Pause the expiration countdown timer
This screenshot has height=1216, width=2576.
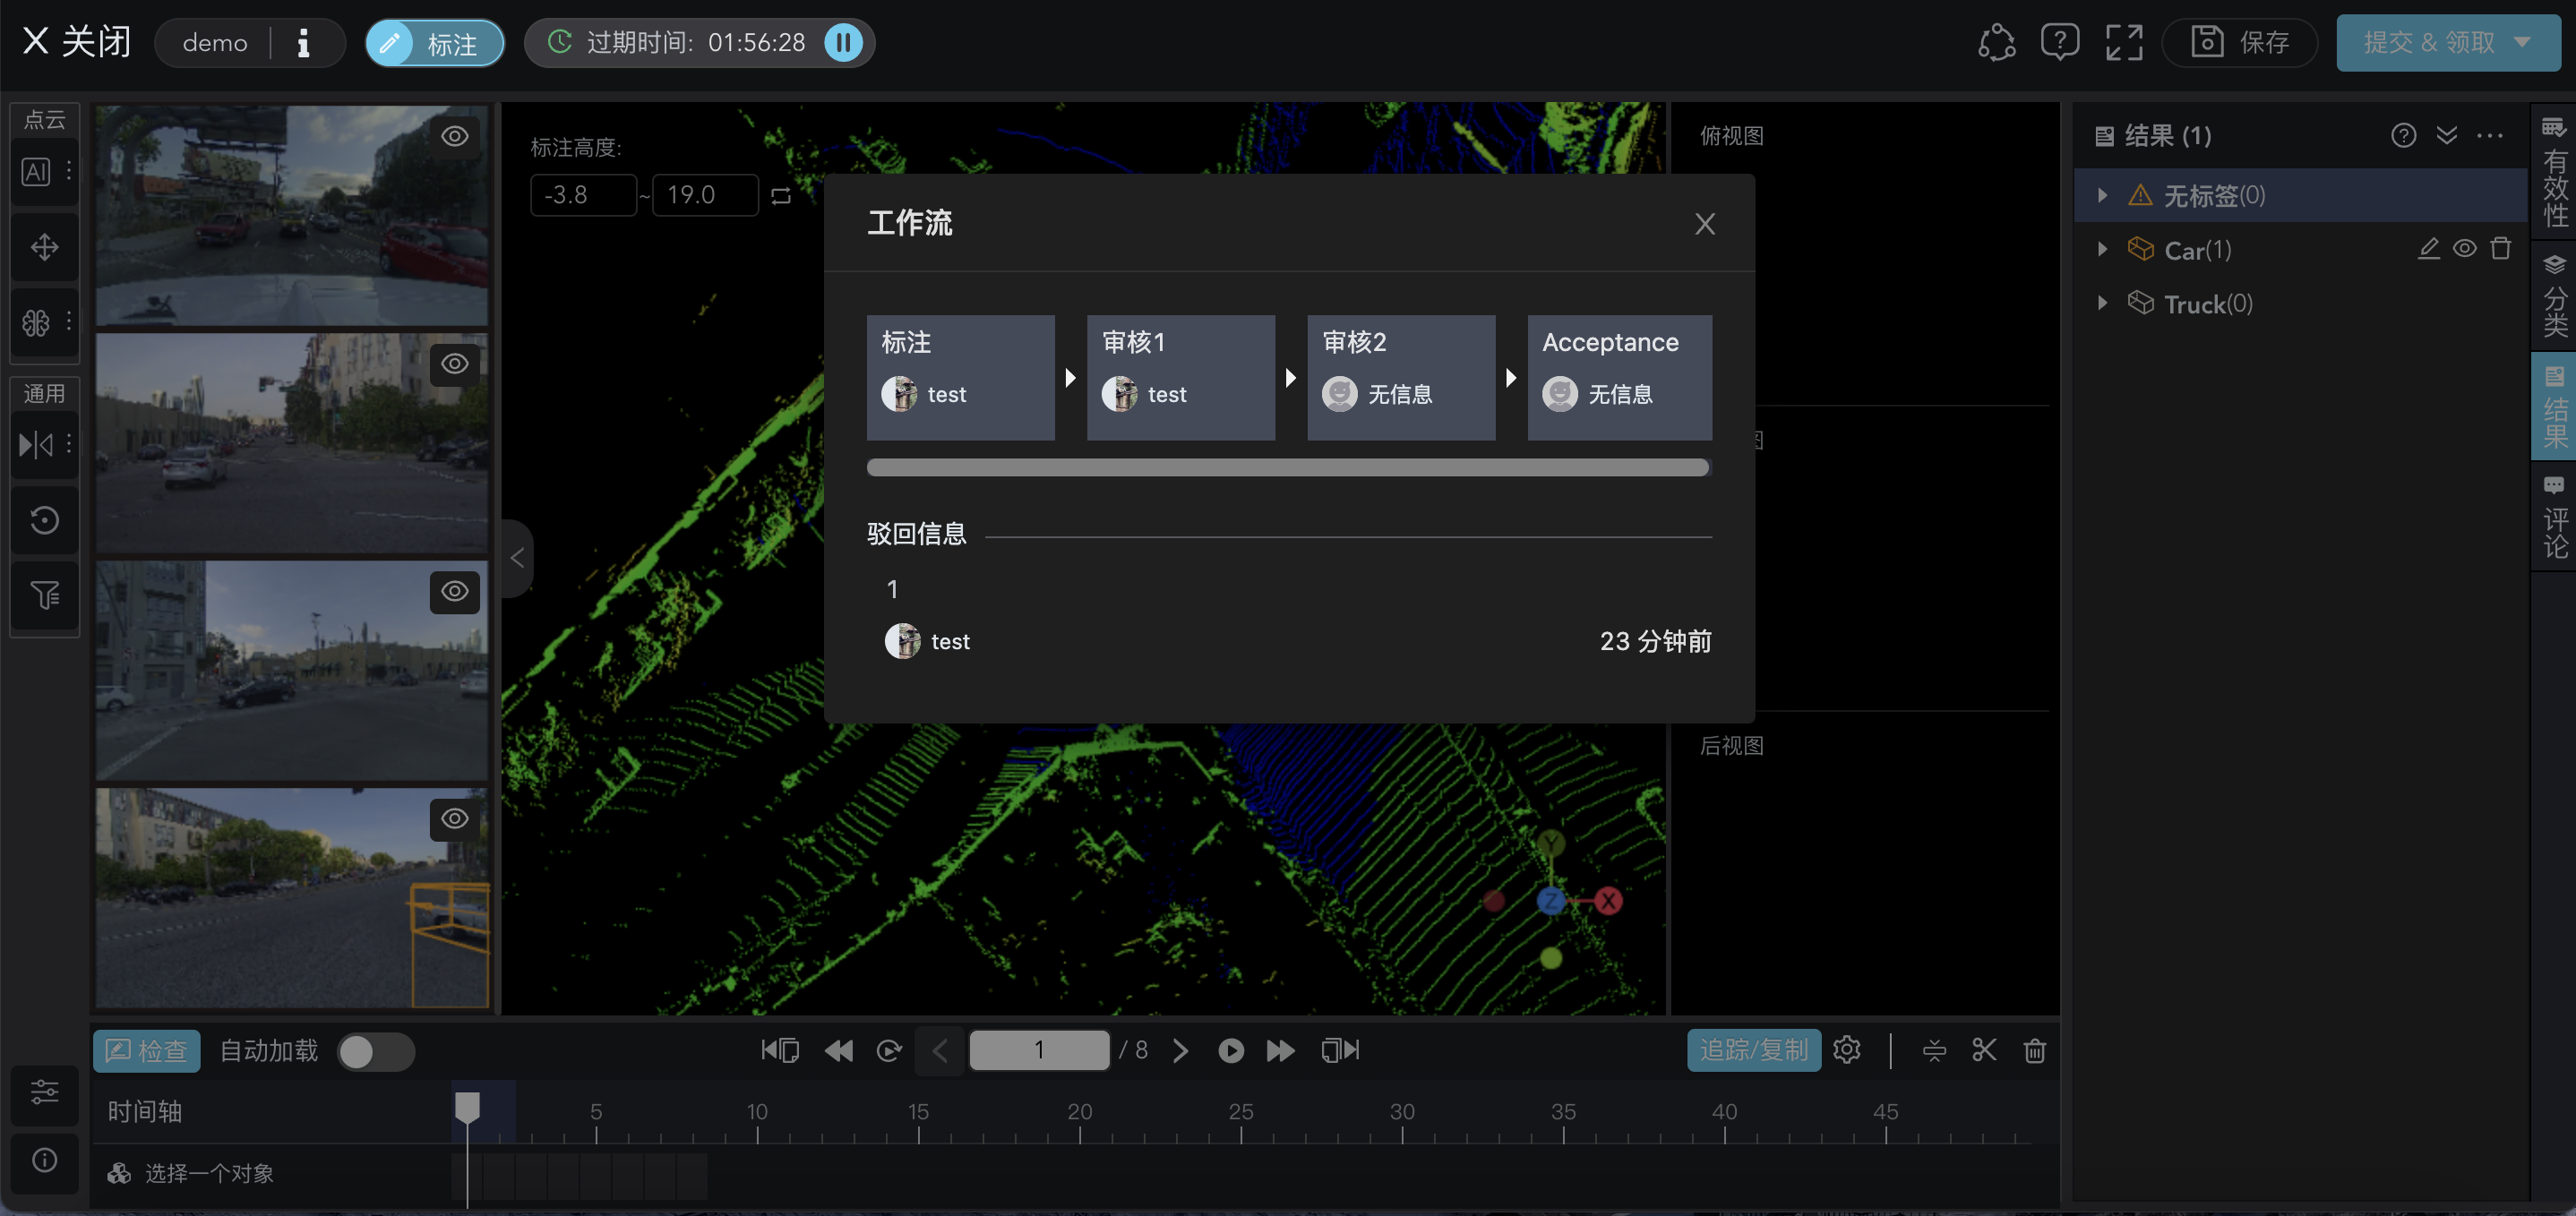point(843,43)
